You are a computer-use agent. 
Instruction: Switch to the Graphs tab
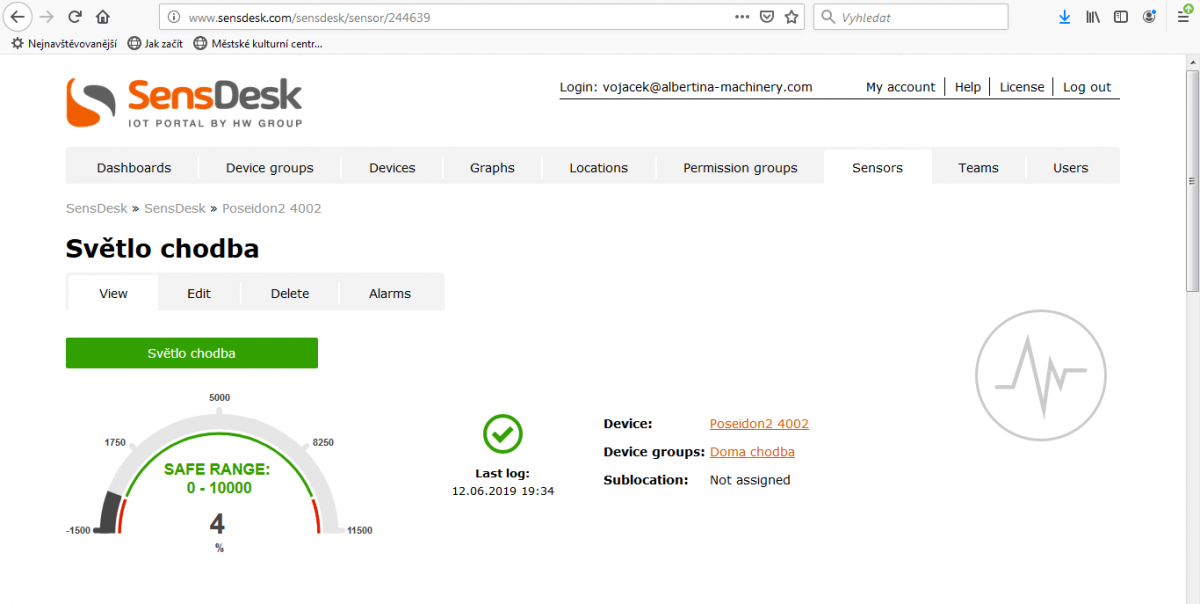click(x=492, y=168)
